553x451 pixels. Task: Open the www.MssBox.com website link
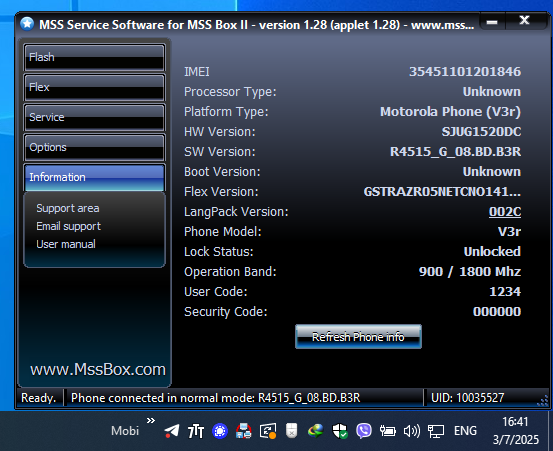(x=98, y=369)
